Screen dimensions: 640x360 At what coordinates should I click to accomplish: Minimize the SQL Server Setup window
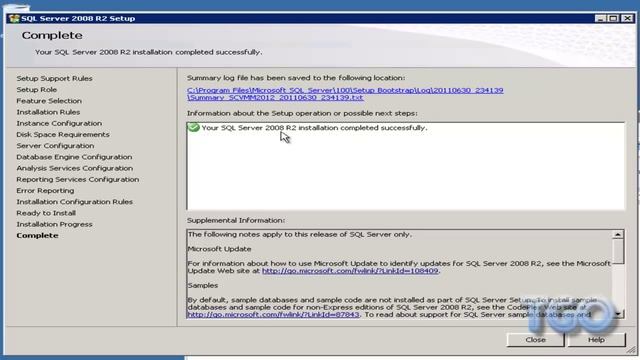[600, 18]
